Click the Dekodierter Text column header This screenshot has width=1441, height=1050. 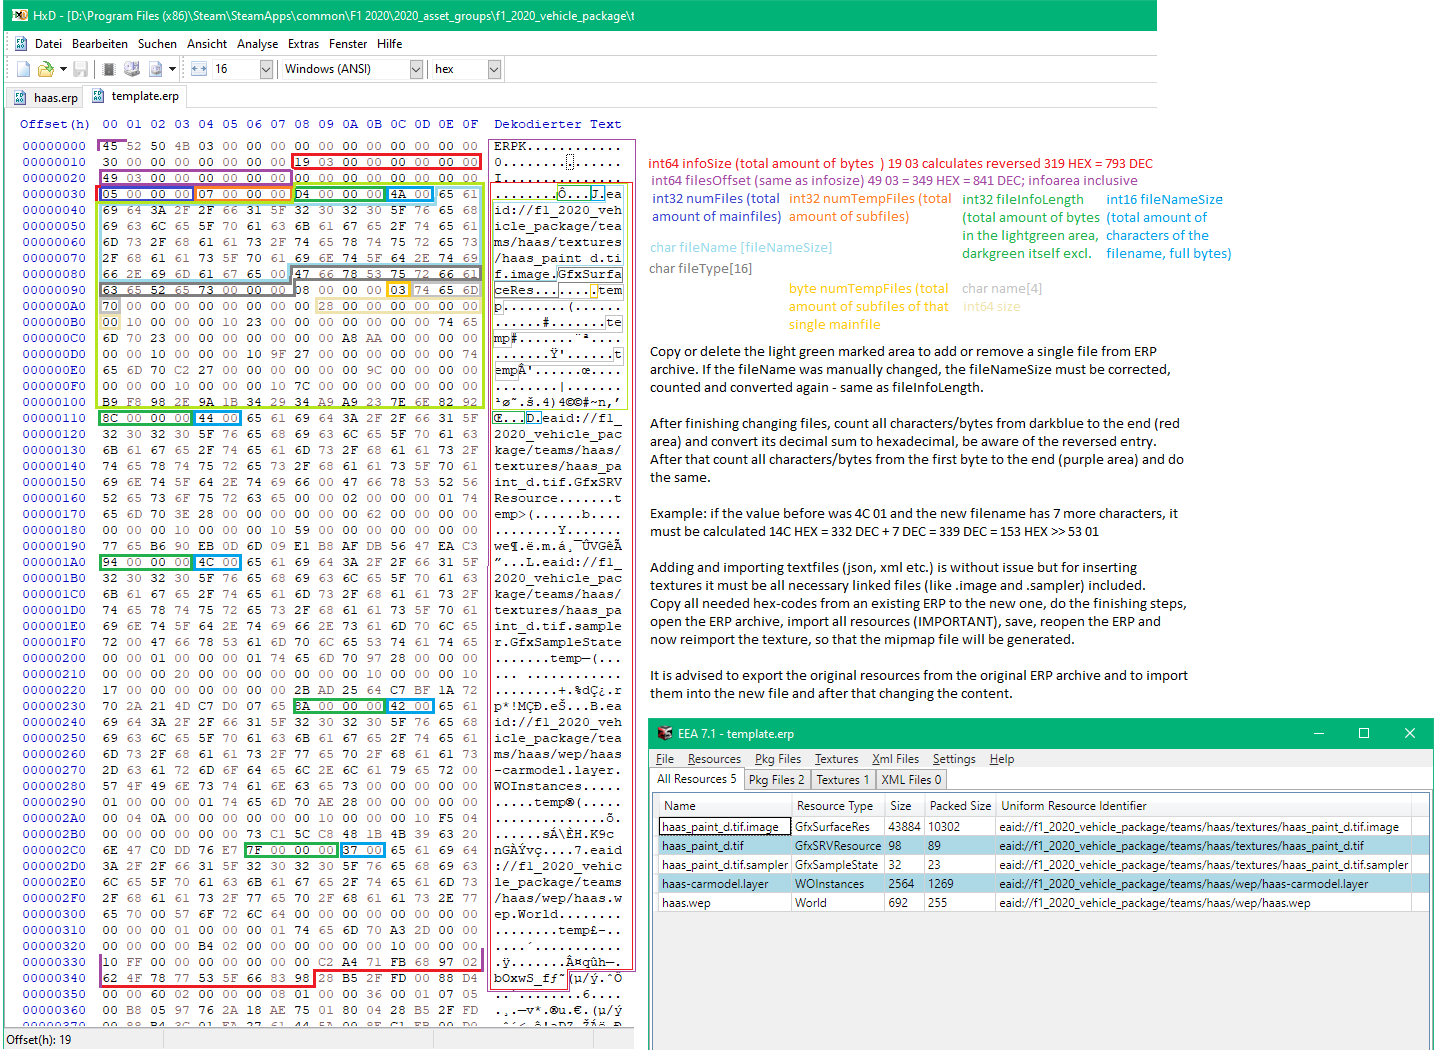click(557, 124)
